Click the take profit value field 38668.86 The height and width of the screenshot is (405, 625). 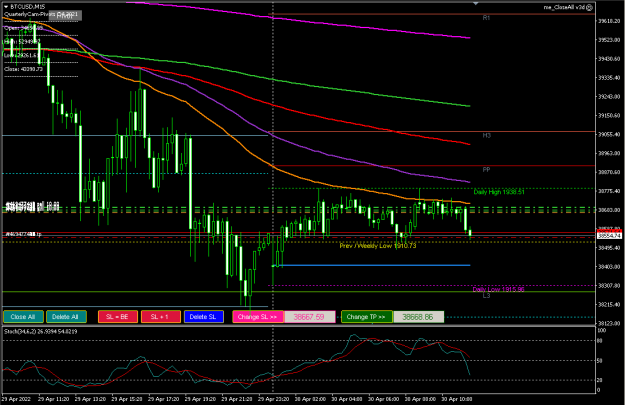click(419, 317)
